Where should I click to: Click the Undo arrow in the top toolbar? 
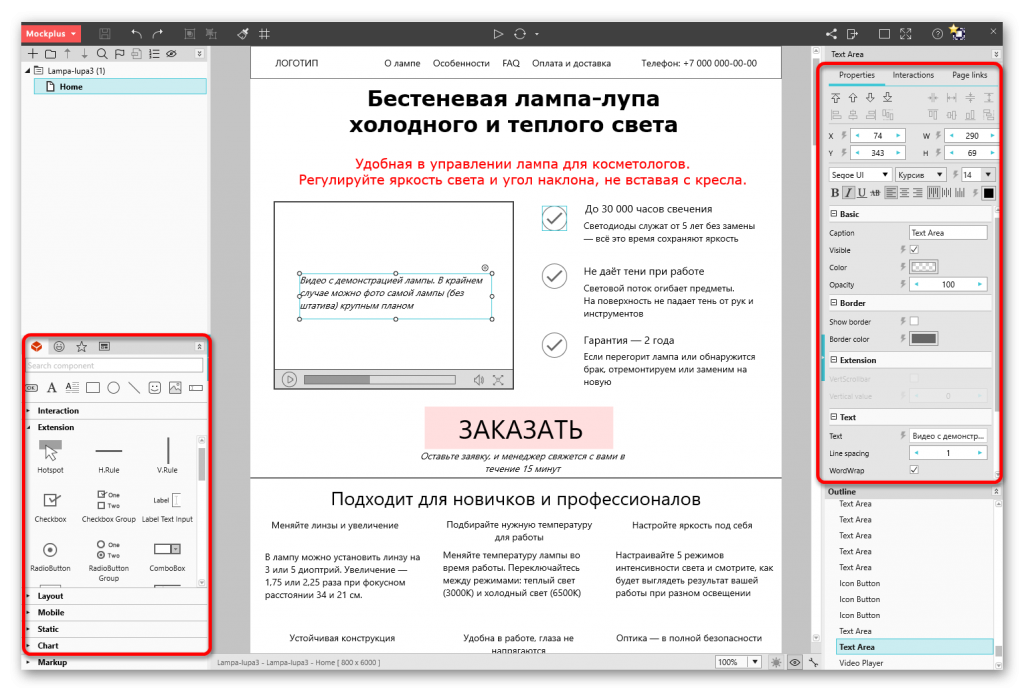click(x=137, y=33)
